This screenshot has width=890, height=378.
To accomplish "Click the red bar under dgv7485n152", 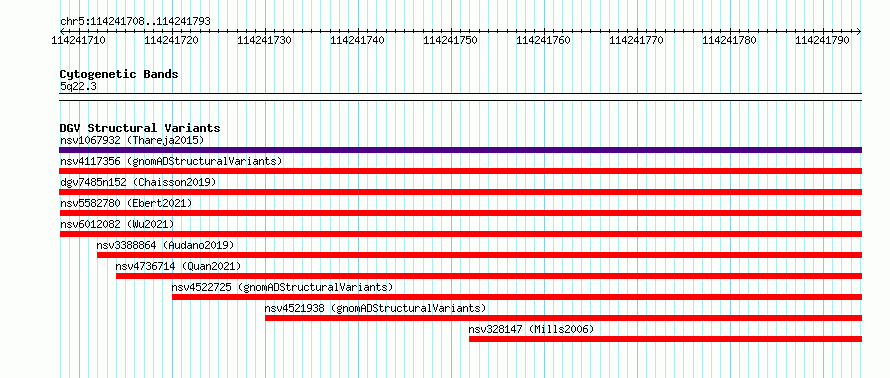I will pyautogui.click(x=460, y=192).
